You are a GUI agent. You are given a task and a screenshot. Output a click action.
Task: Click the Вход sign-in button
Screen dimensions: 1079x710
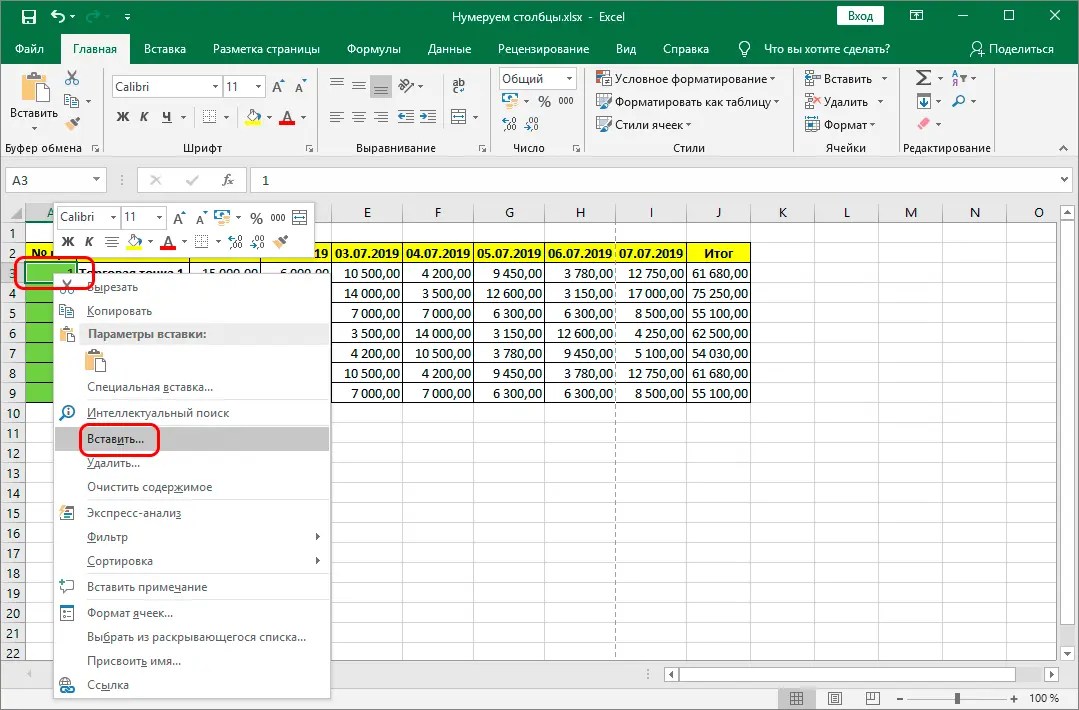pyautogui.click(x=859, y=15)
